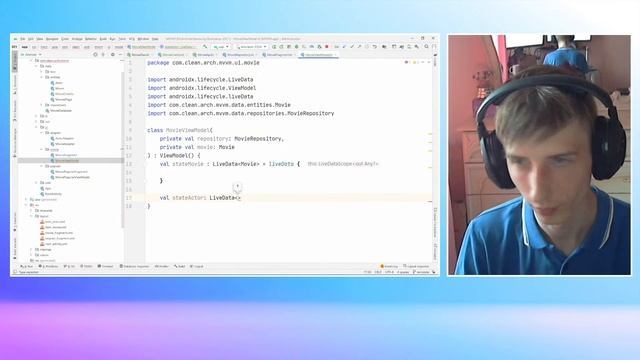Collapse the movie package in tree
Screen dimensions: 640x360
42,149
